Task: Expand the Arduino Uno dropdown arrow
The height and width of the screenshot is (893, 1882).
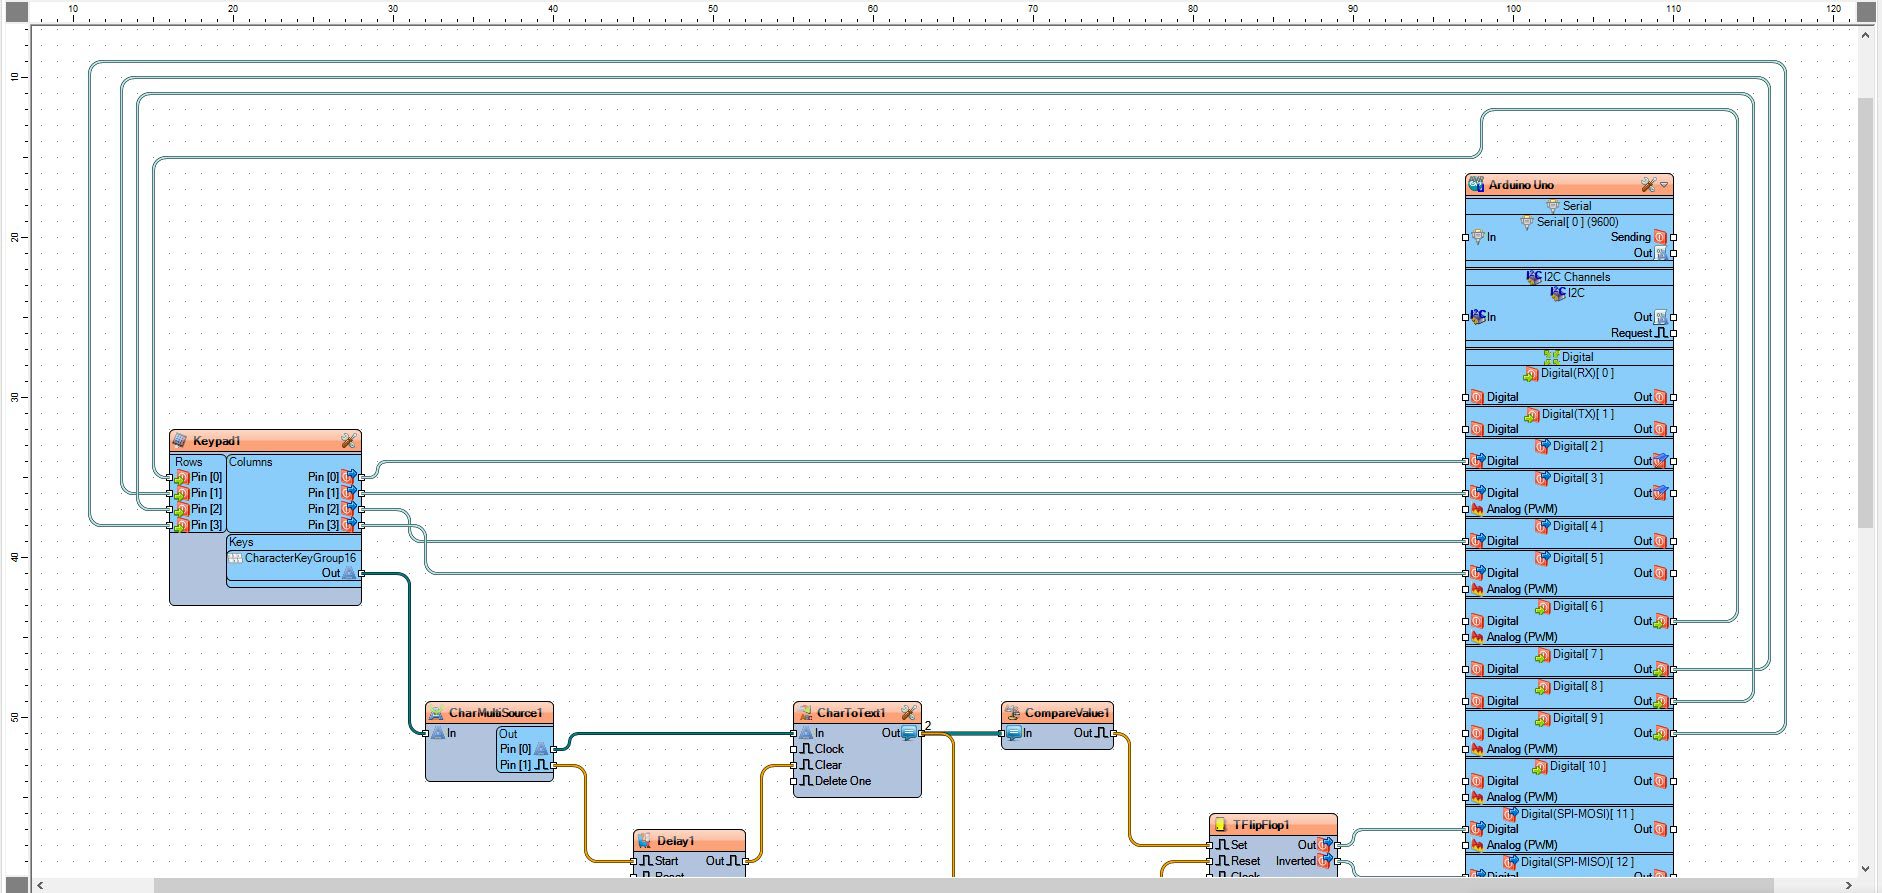Action: coord(1664,185)
